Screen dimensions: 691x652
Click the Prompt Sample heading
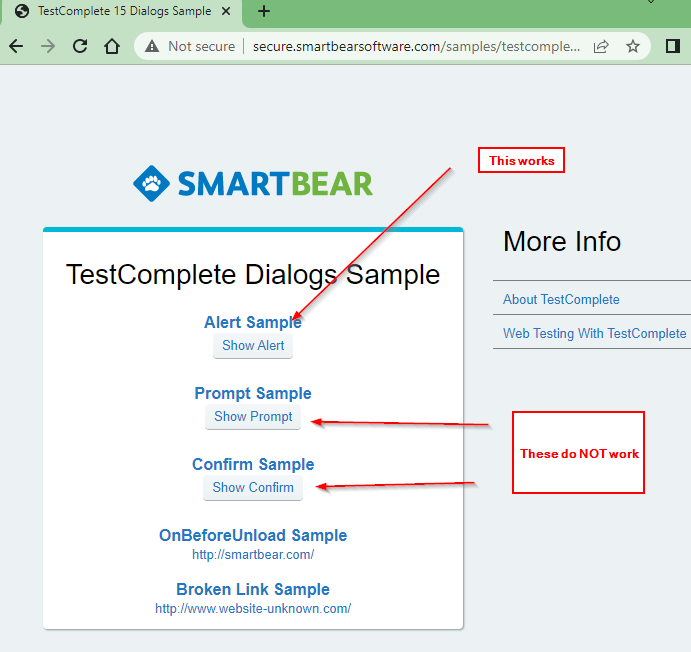(x=253, y=393)
